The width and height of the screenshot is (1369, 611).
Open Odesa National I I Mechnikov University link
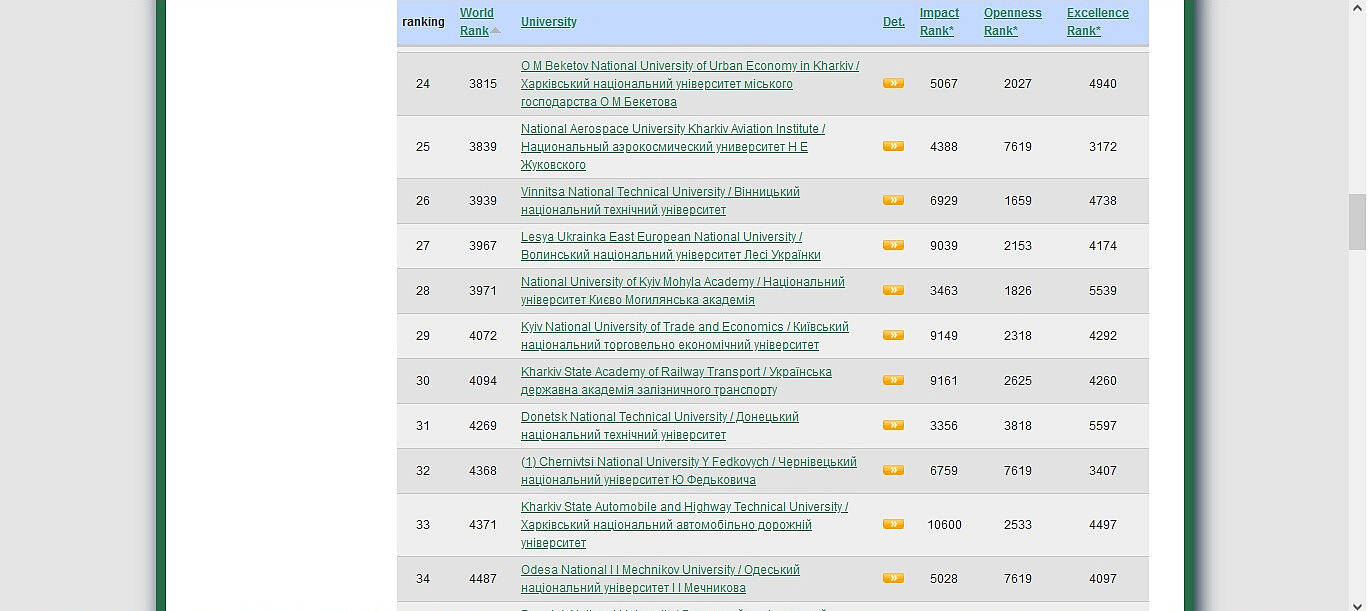tap(660, 579)
